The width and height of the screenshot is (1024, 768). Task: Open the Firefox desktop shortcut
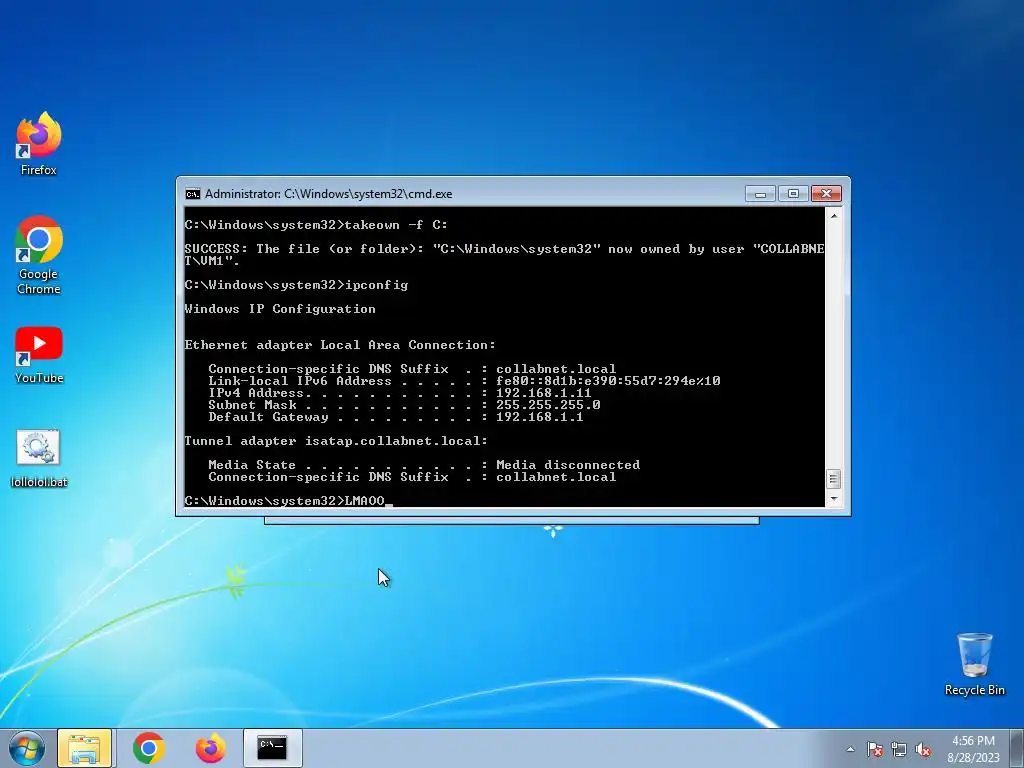click(x=39, y=144)
